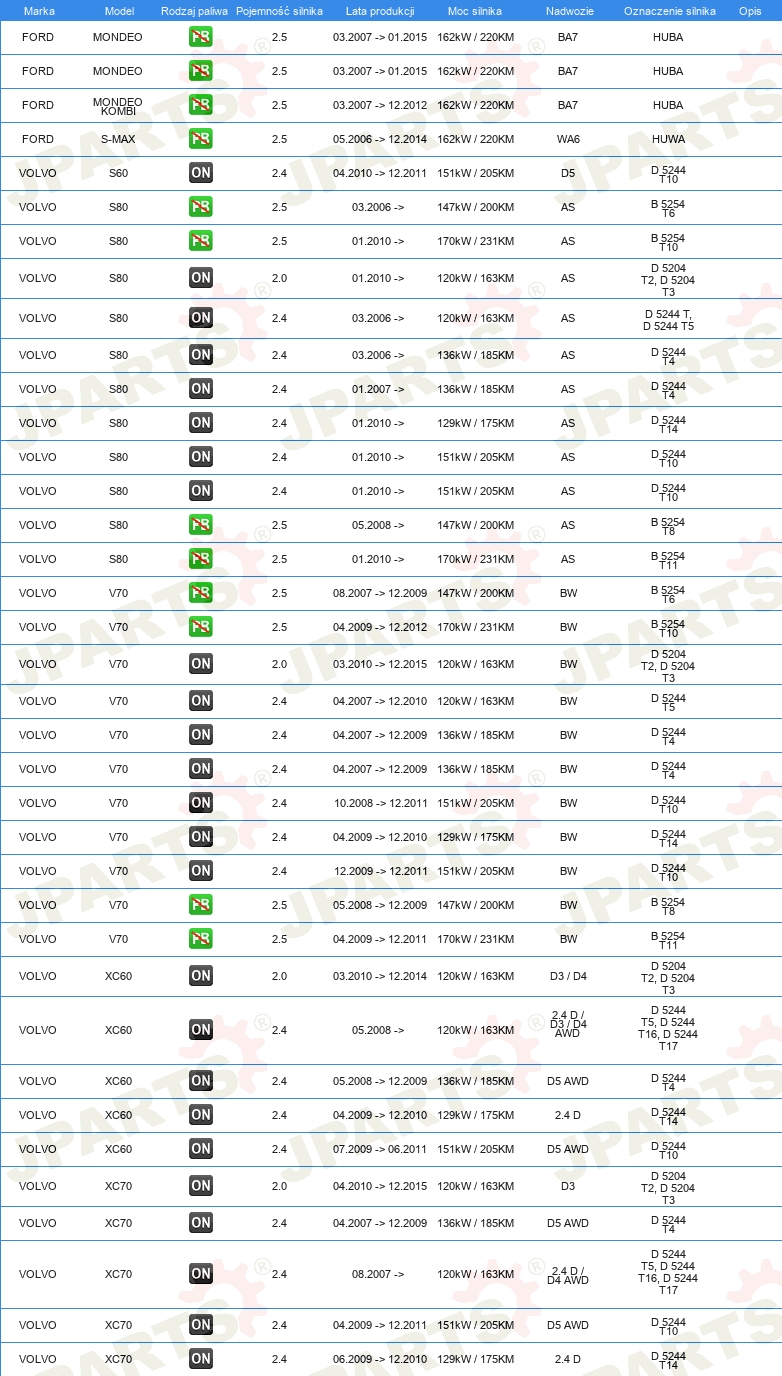Click ON icon in V70 04.2007 -> 12.2010 row
The image size is (782, 1376).
coord(201,701)
